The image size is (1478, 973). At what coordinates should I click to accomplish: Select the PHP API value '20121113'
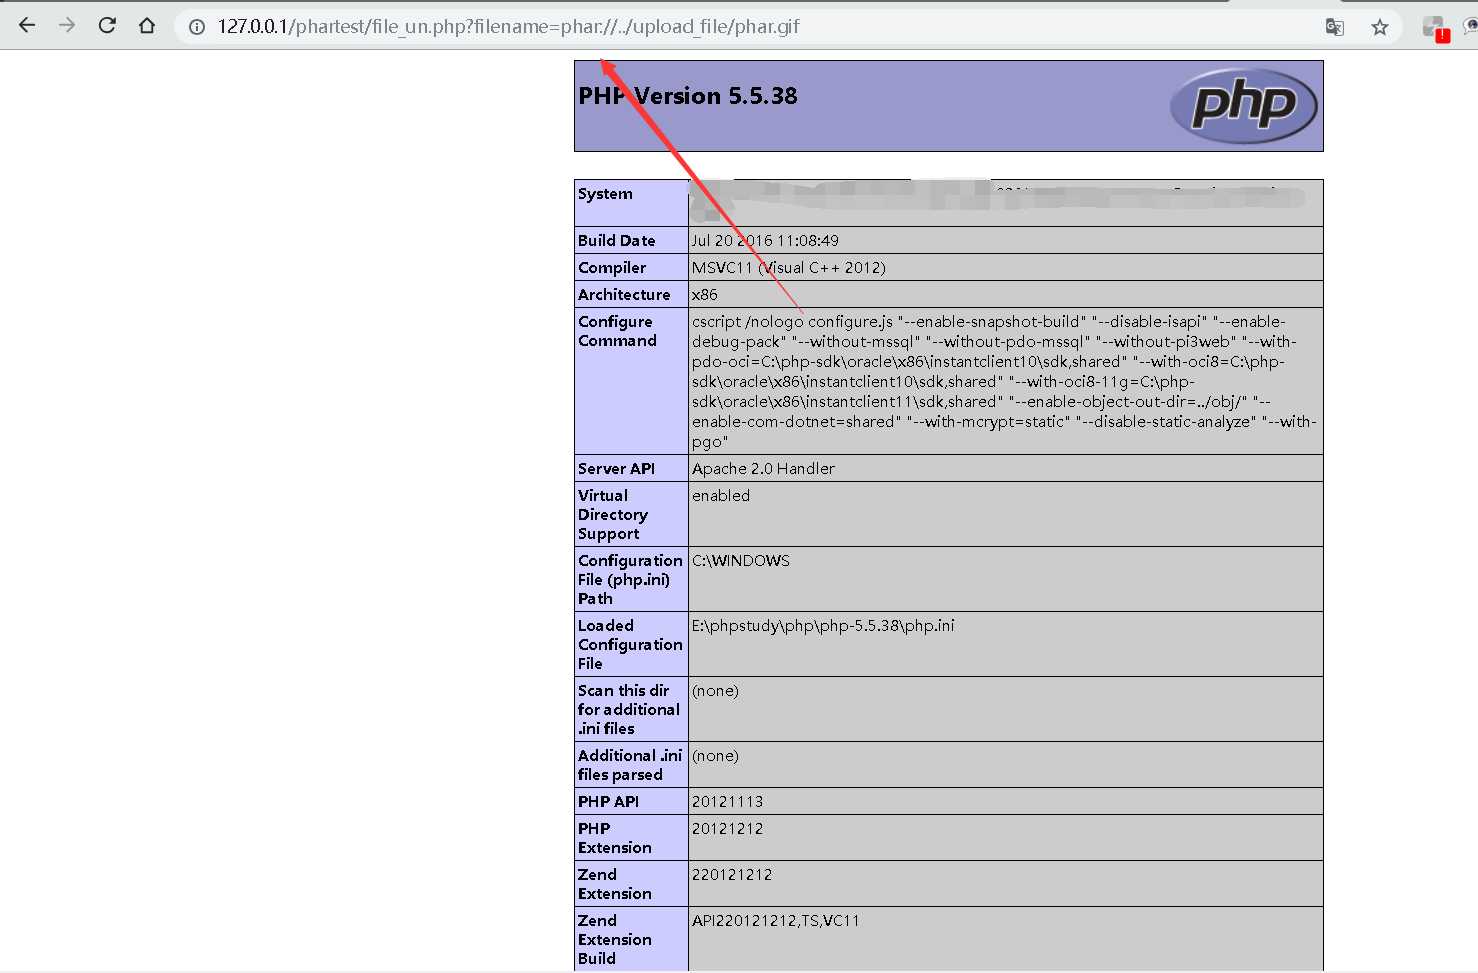click(728, 802)
